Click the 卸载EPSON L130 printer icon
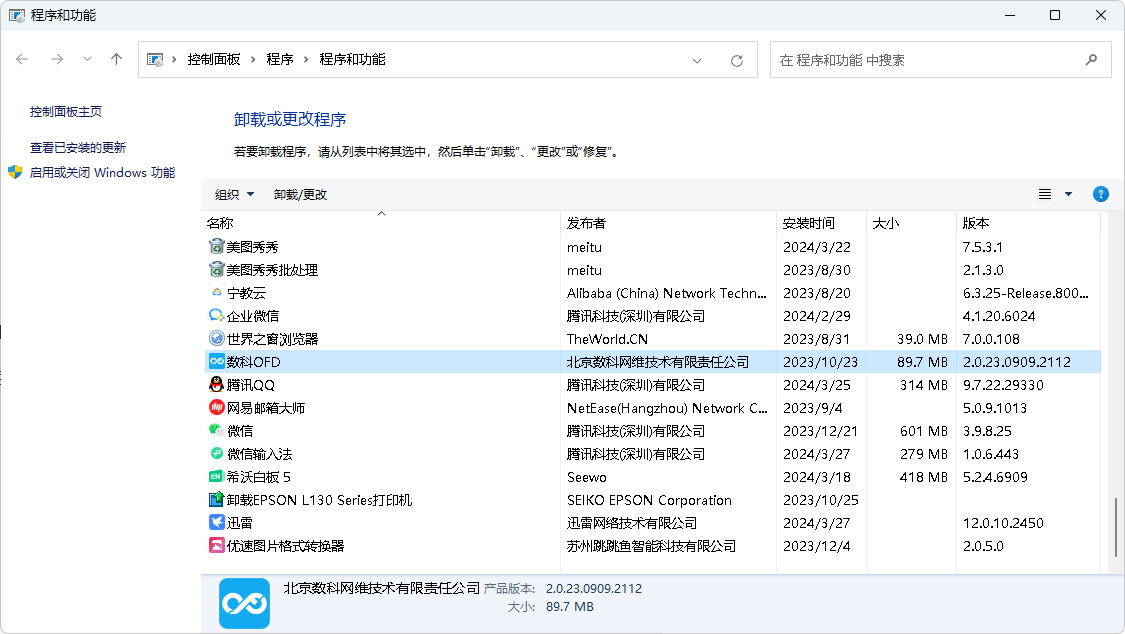Image resolution: width=1125 pixels, height=634 pixels. click(216, 499)
